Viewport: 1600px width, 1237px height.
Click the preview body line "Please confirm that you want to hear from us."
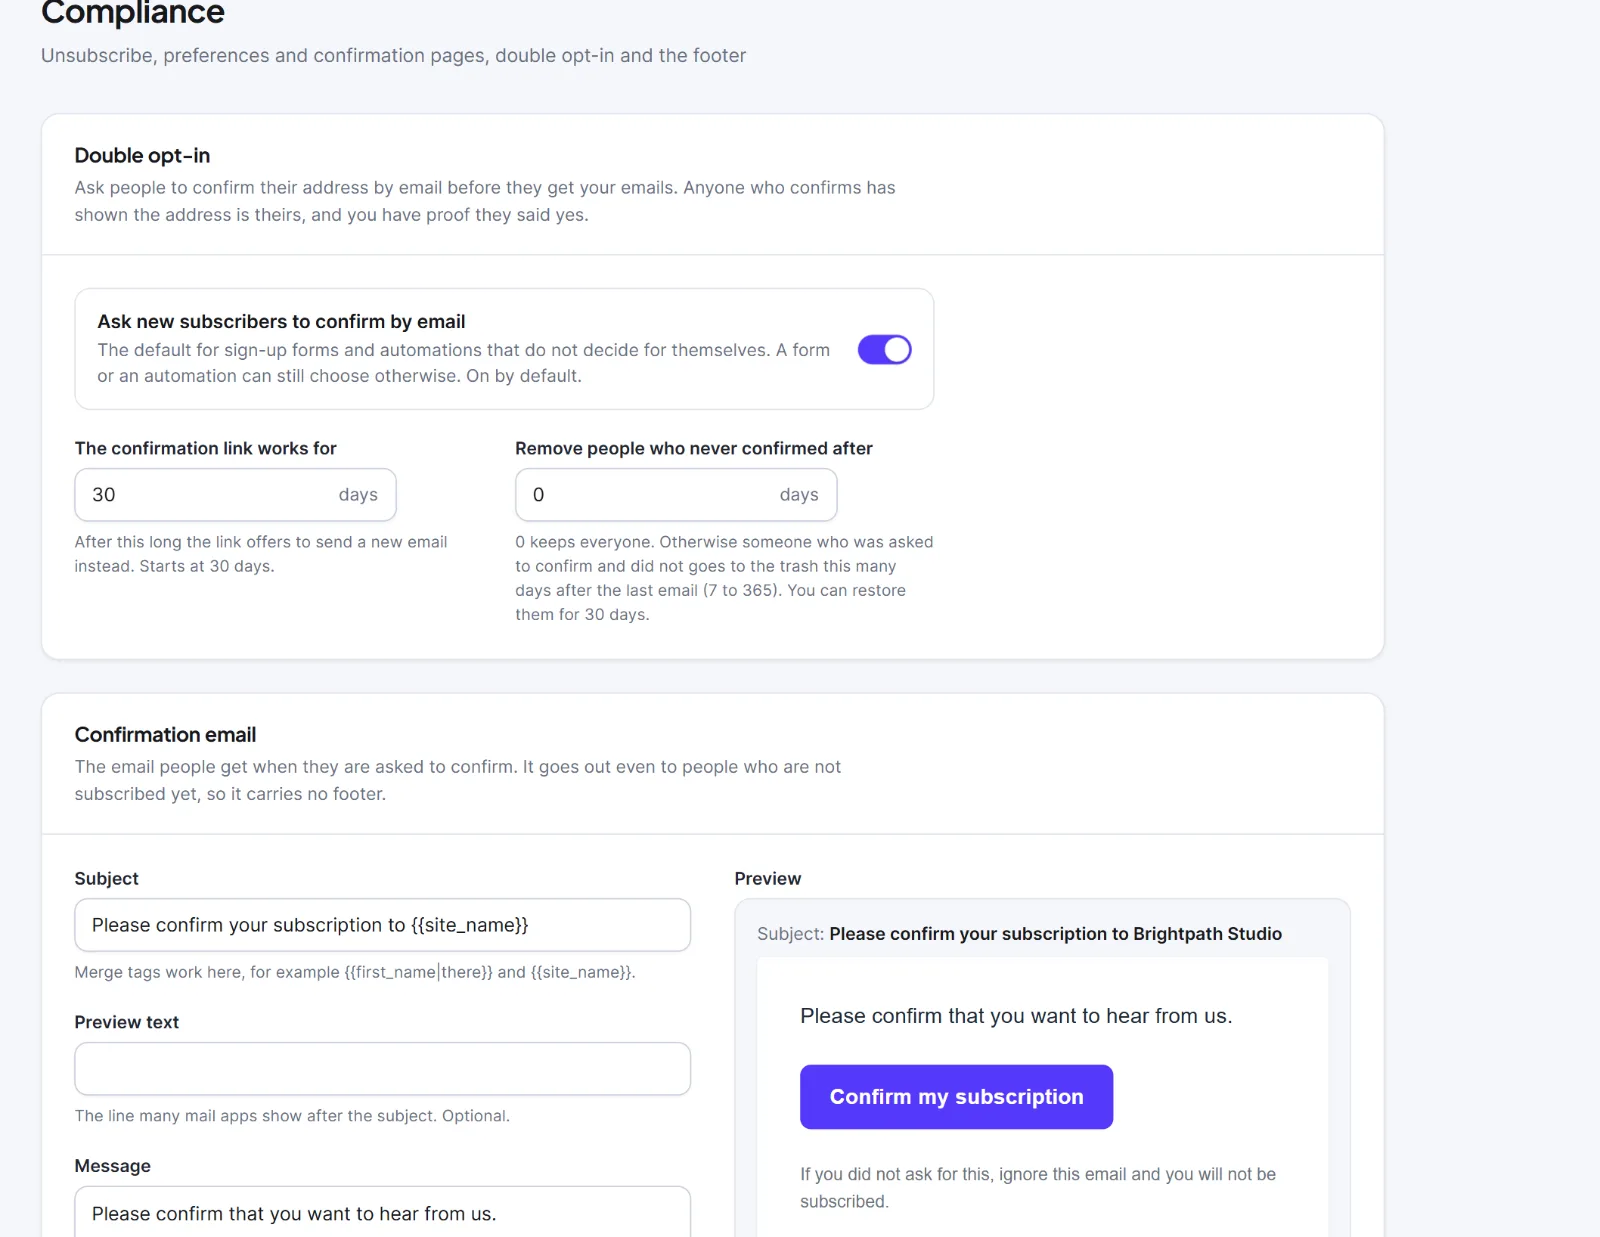[x=1016, y=1016]
